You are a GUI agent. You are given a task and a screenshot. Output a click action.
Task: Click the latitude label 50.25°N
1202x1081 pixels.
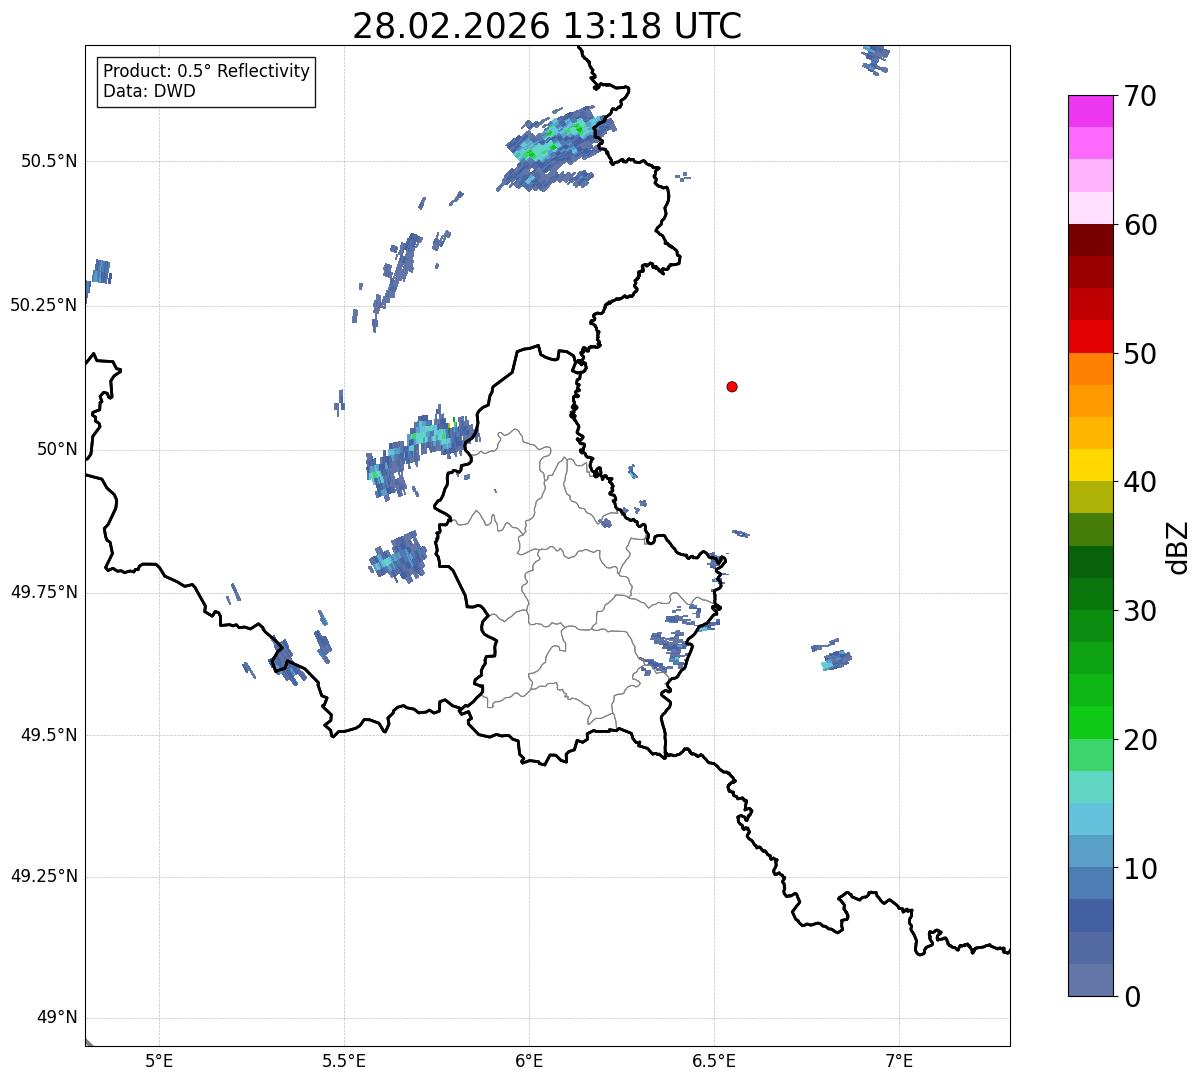click(x=43, y=305)
